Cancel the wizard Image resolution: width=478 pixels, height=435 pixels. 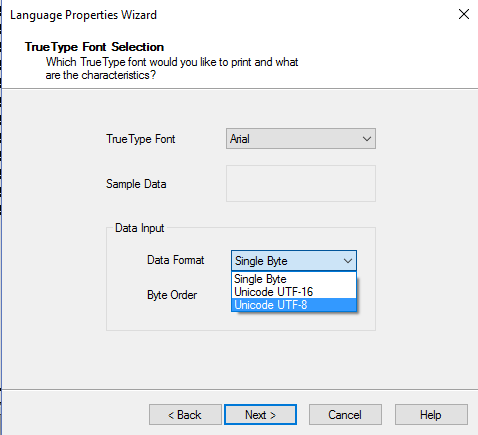(x=345, y=415)
